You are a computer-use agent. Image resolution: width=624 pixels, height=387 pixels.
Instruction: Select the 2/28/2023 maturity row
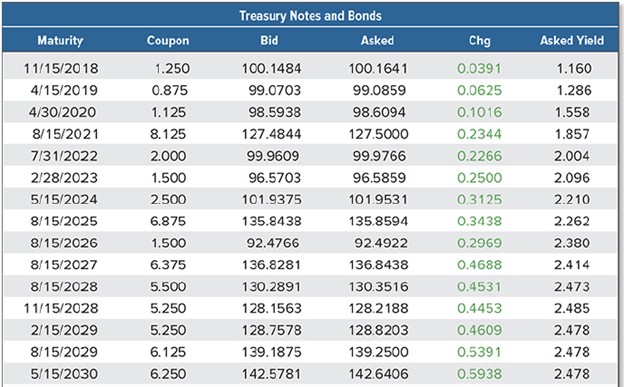[x=310, y=178]
